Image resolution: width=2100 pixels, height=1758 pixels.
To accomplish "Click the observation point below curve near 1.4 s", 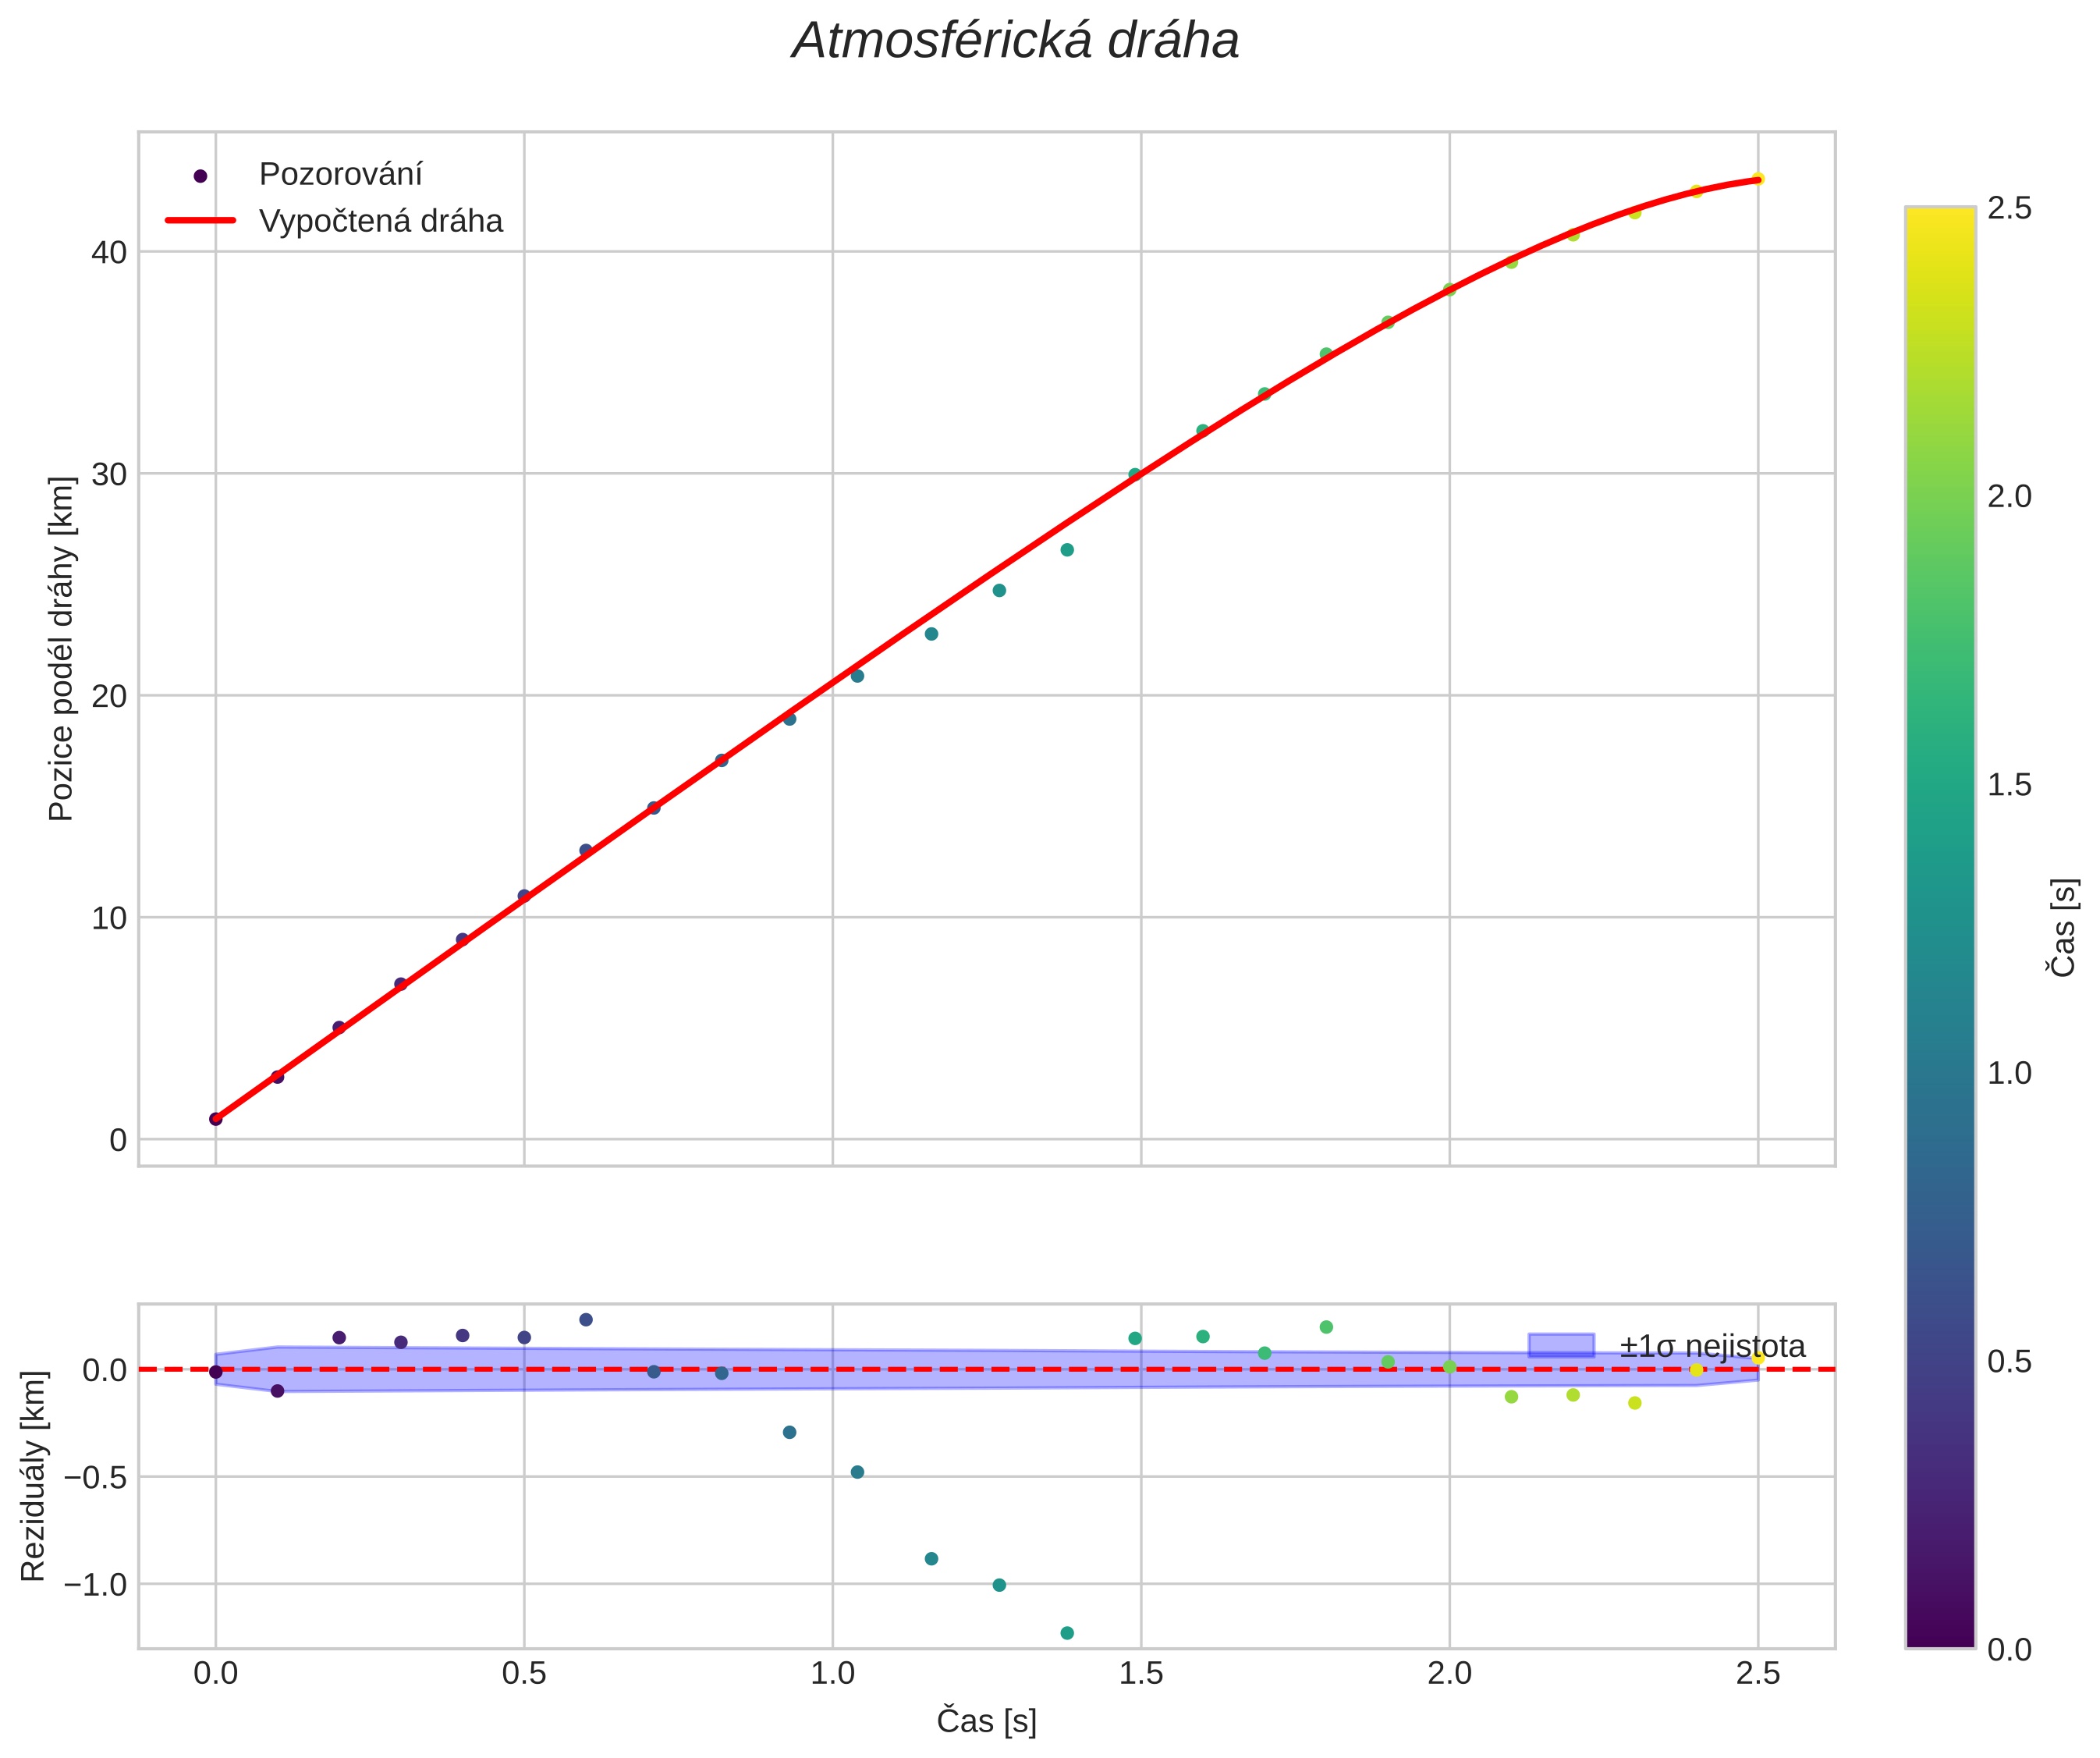I will [x=1067, y=550].
